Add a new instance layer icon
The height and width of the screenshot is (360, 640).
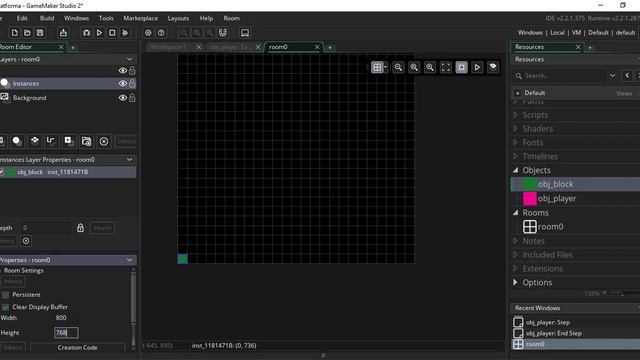click(17, 141)
